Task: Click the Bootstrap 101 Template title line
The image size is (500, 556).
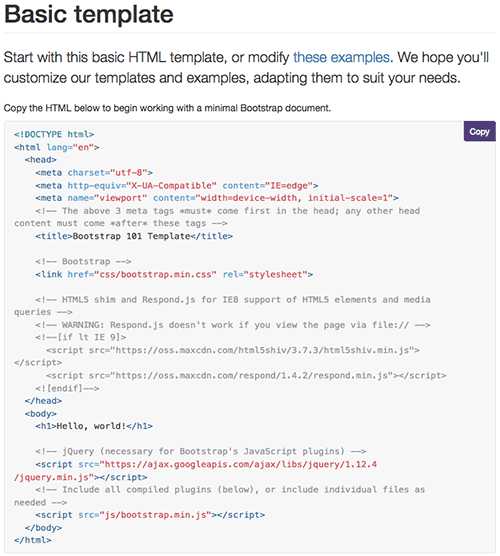Action: (134, 236)
